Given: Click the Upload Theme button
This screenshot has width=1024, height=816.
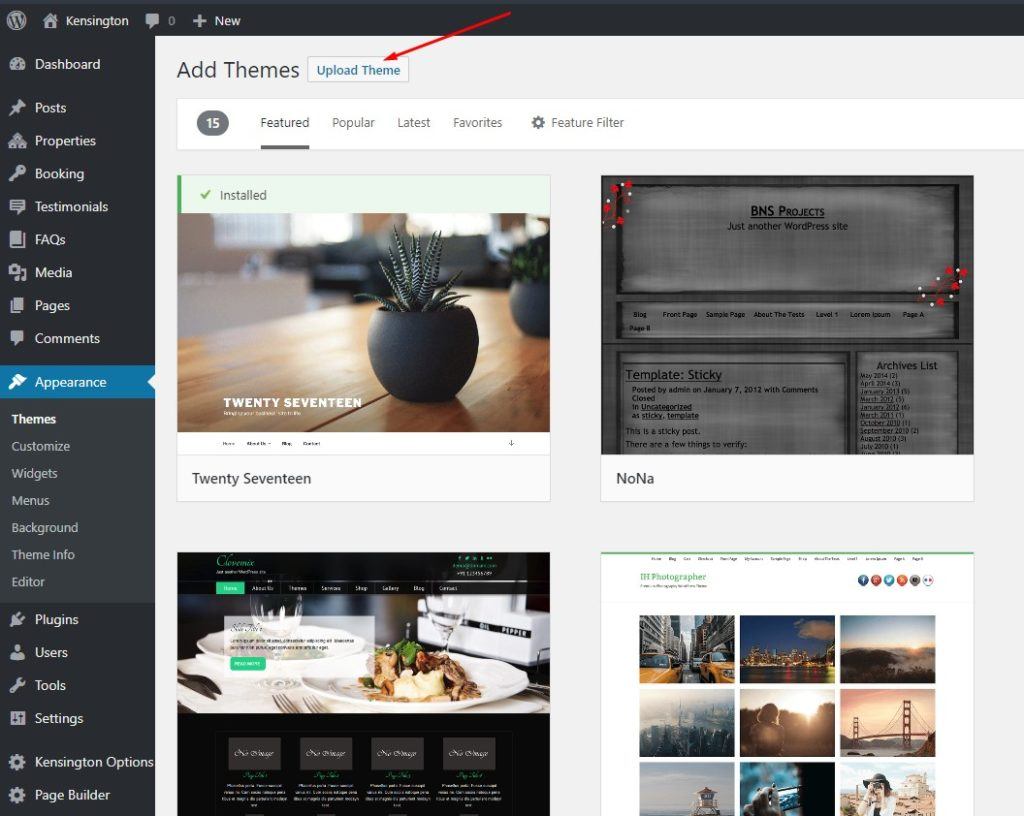Looking at the screenshot, I should pyautogui.click(x=358, y=70).
